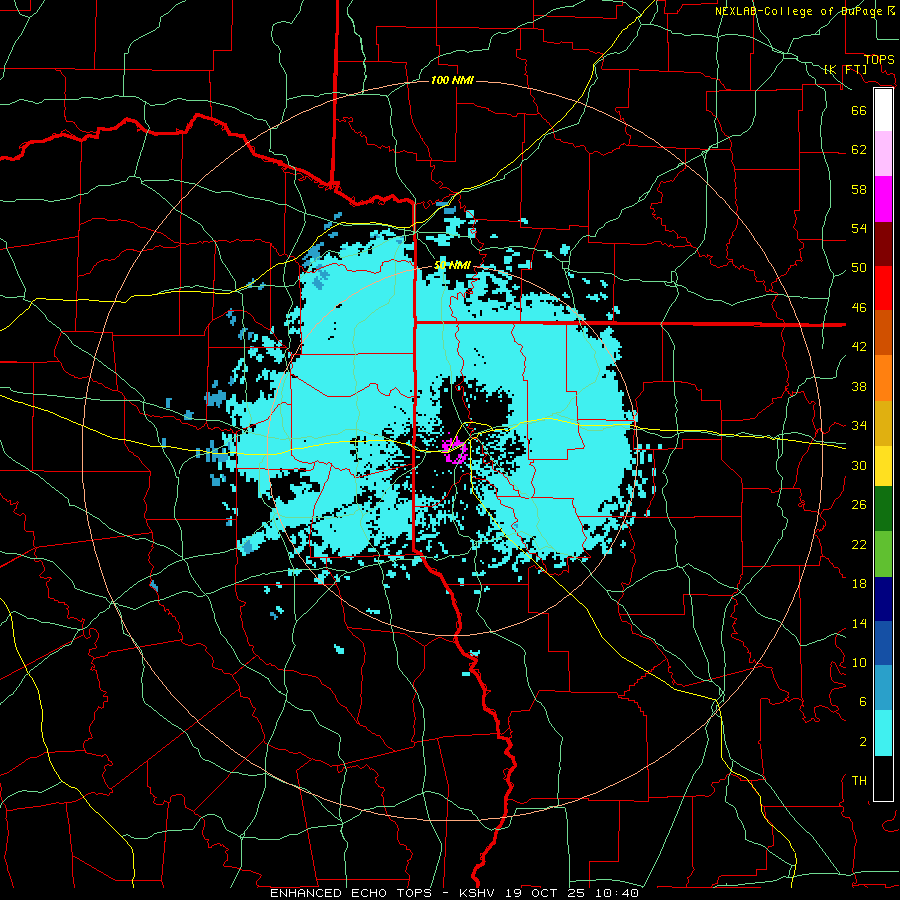
Task: Click the light pink legend swatch
Action: tap(883, 154)
